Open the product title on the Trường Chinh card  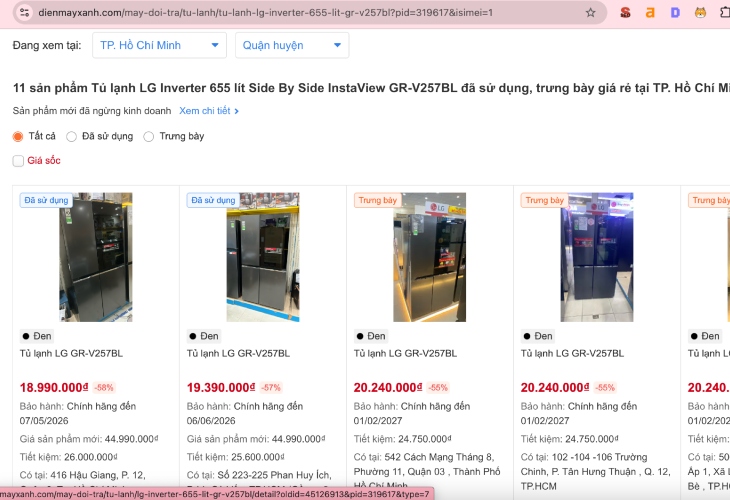572,353
